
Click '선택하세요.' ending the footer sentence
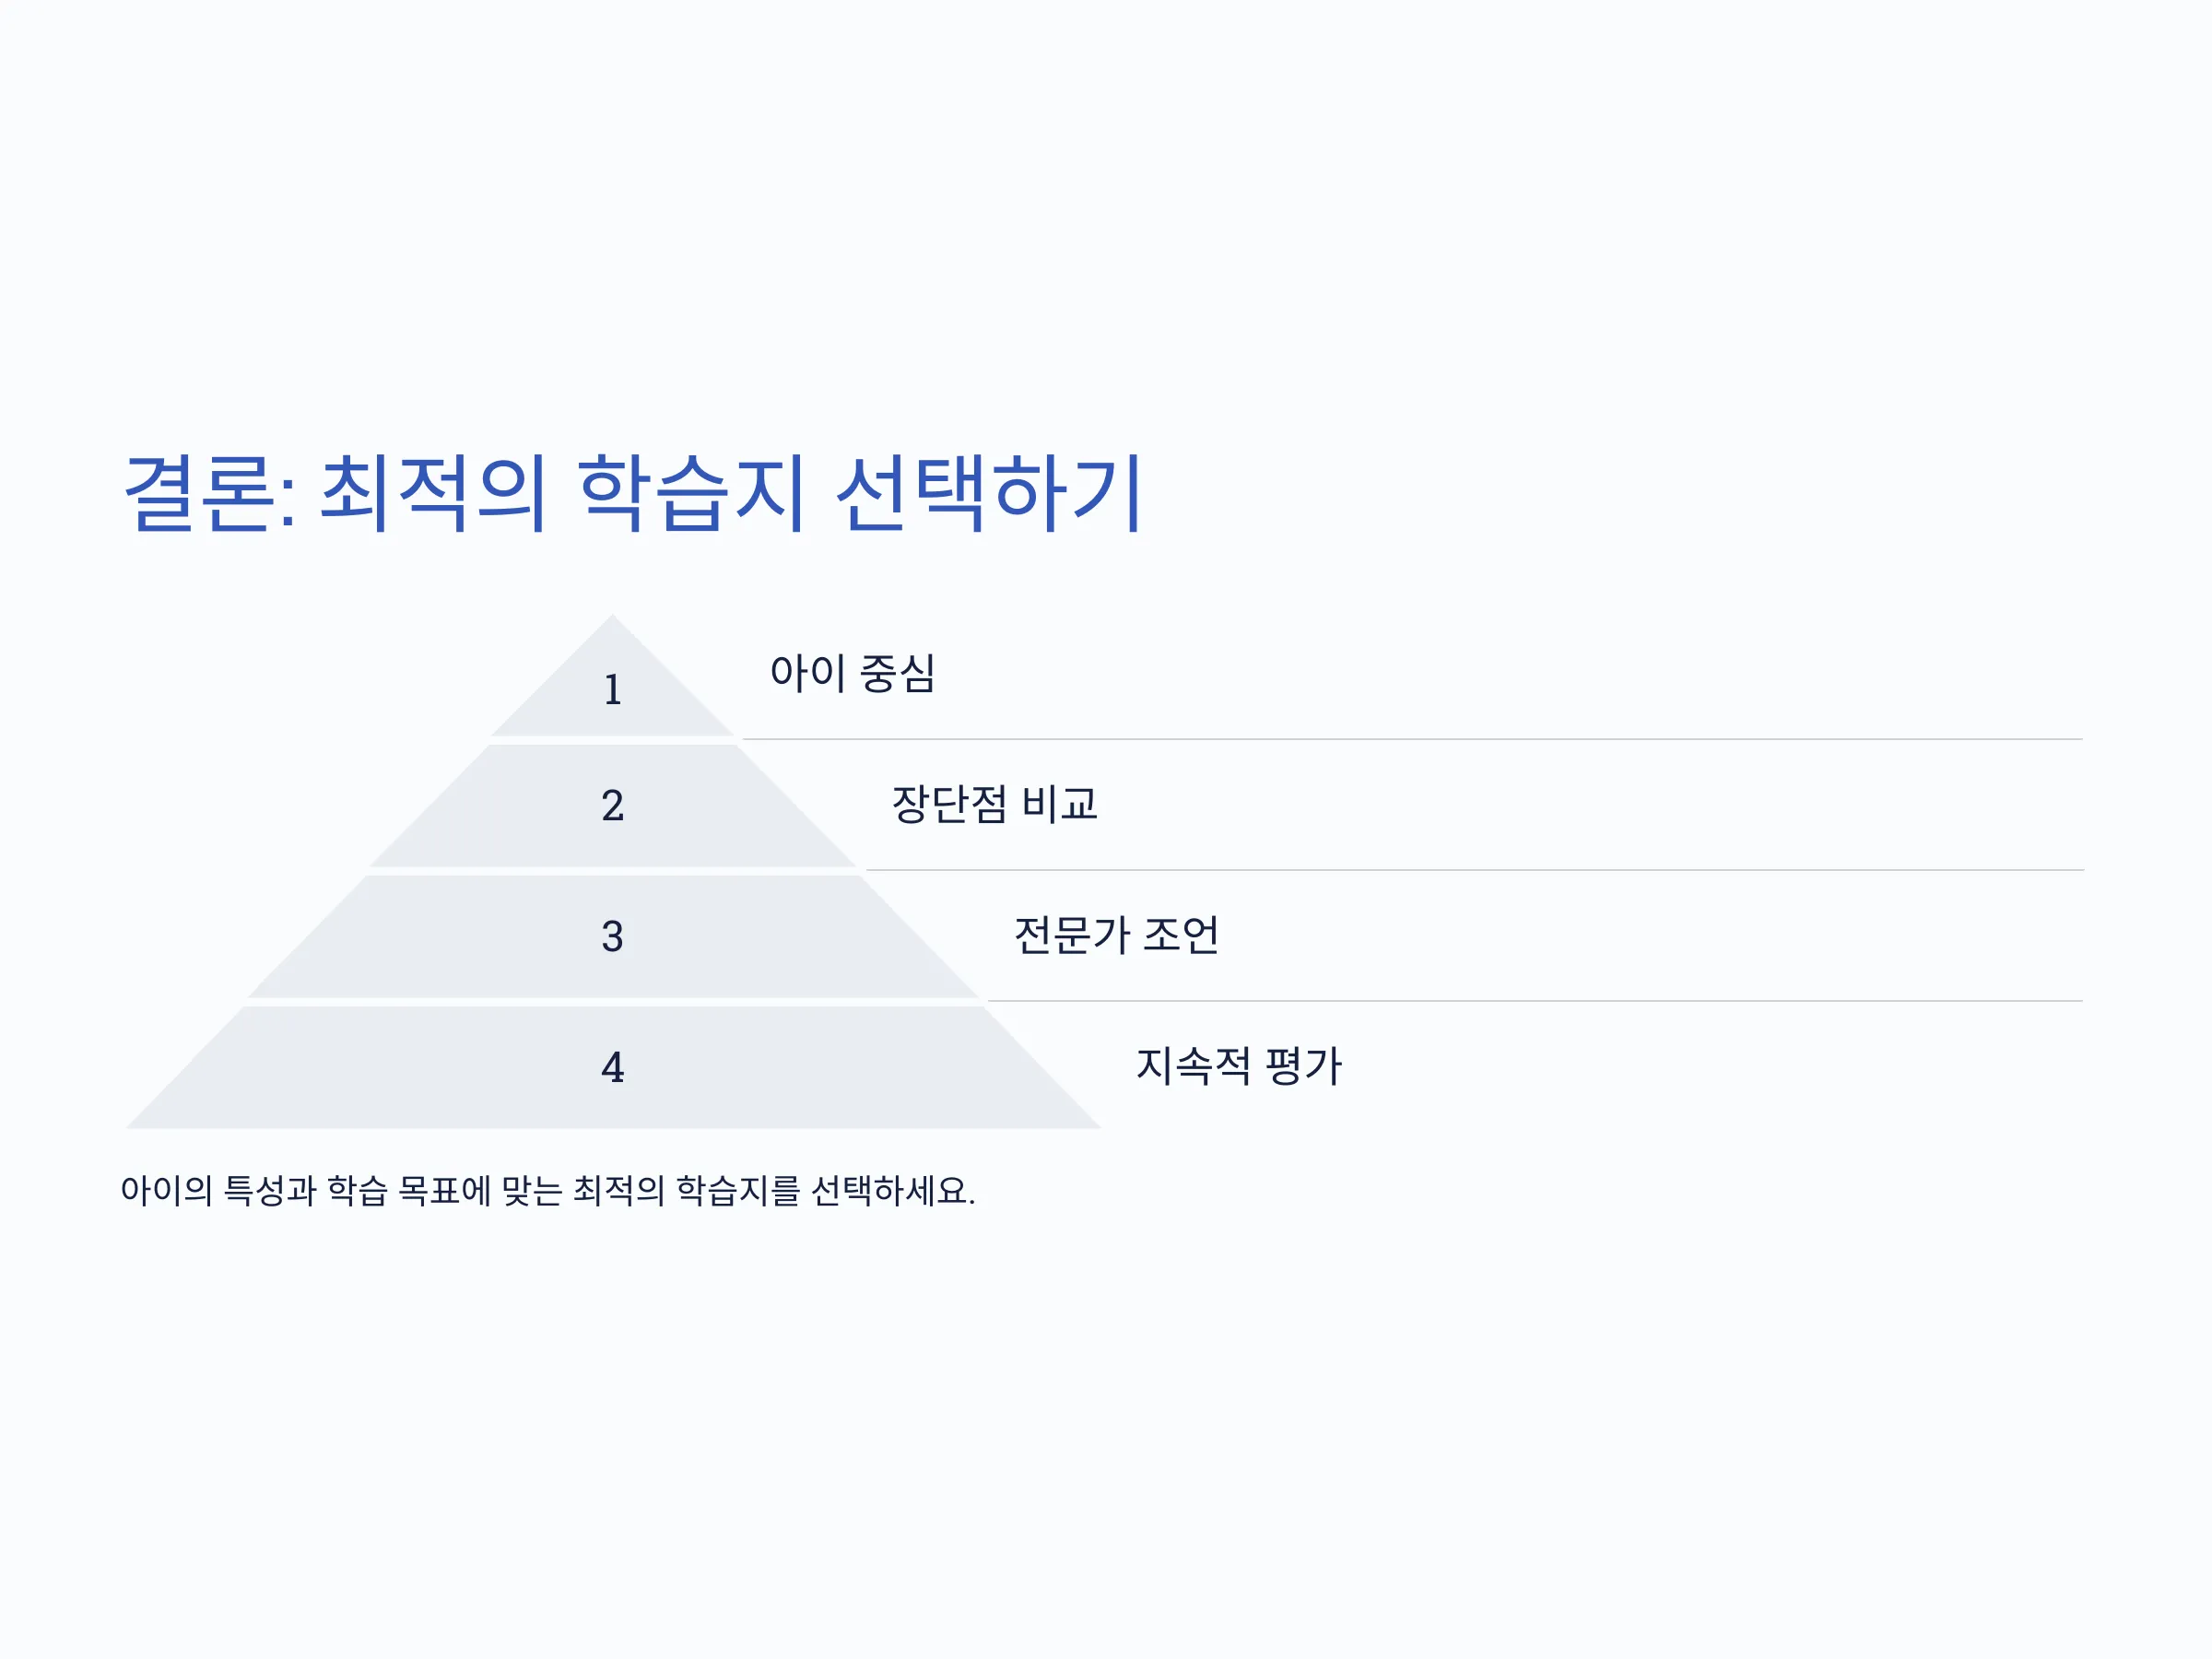point(893,1191)
